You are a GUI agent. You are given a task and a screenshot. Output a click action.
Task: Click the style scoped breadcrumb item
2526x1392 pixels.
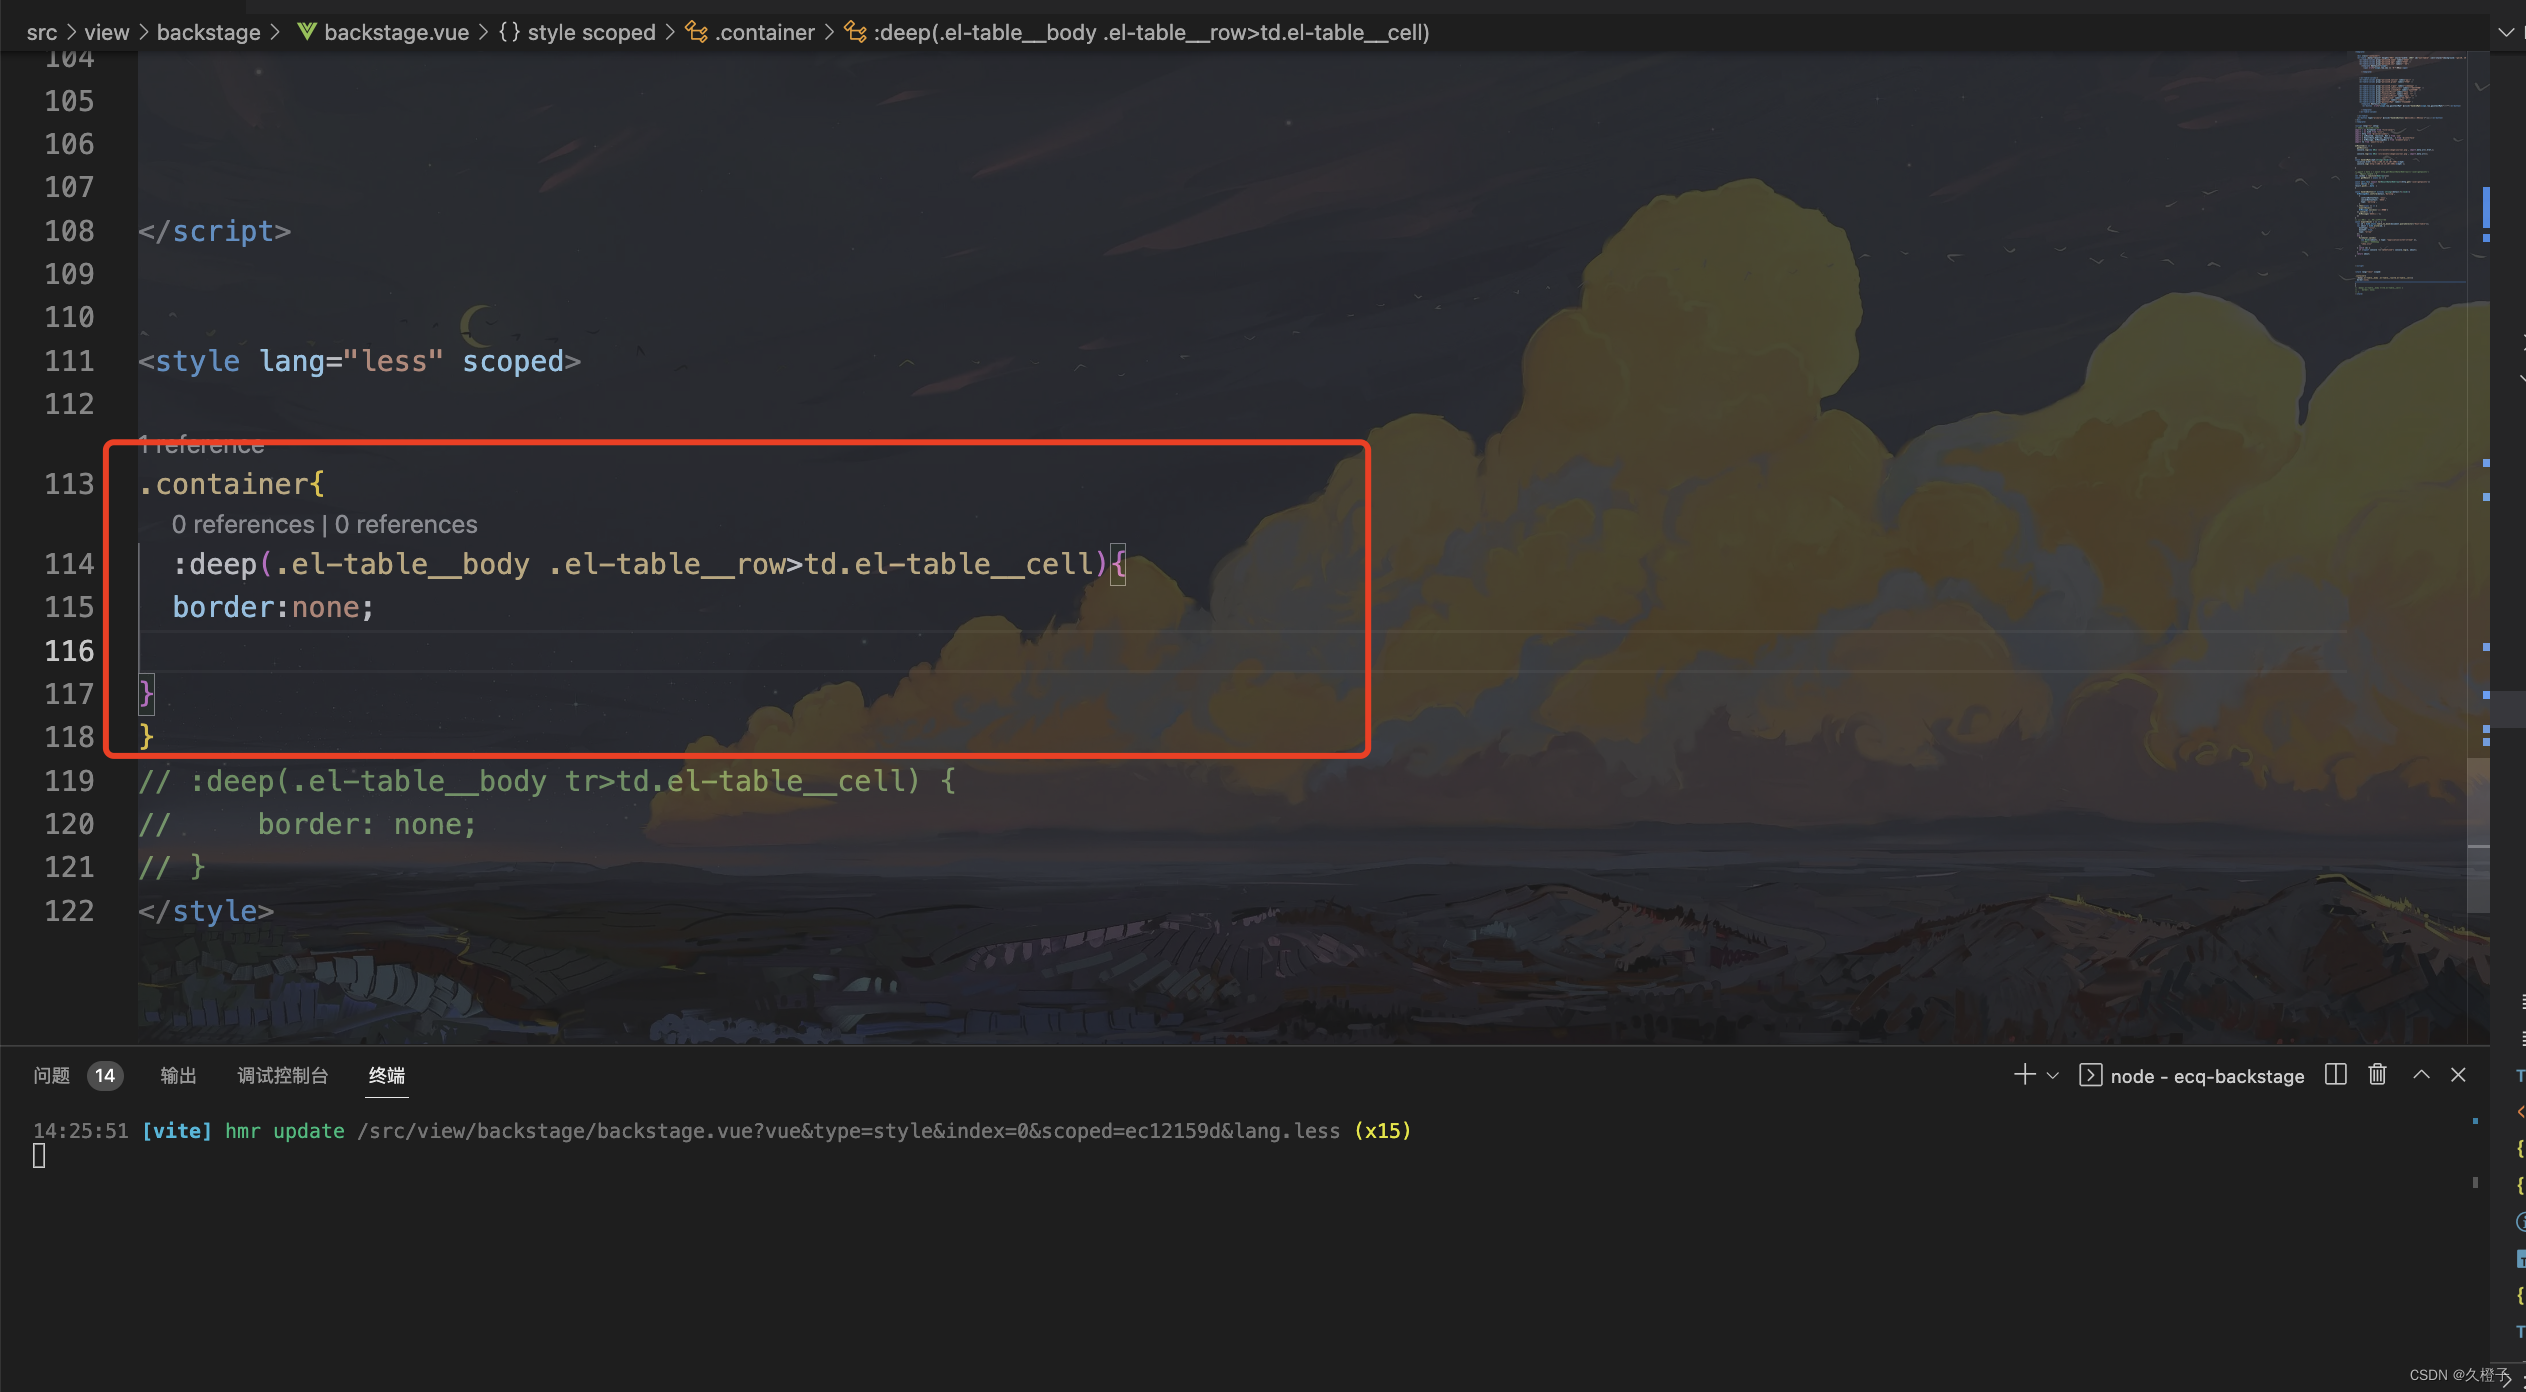[590, 32]
